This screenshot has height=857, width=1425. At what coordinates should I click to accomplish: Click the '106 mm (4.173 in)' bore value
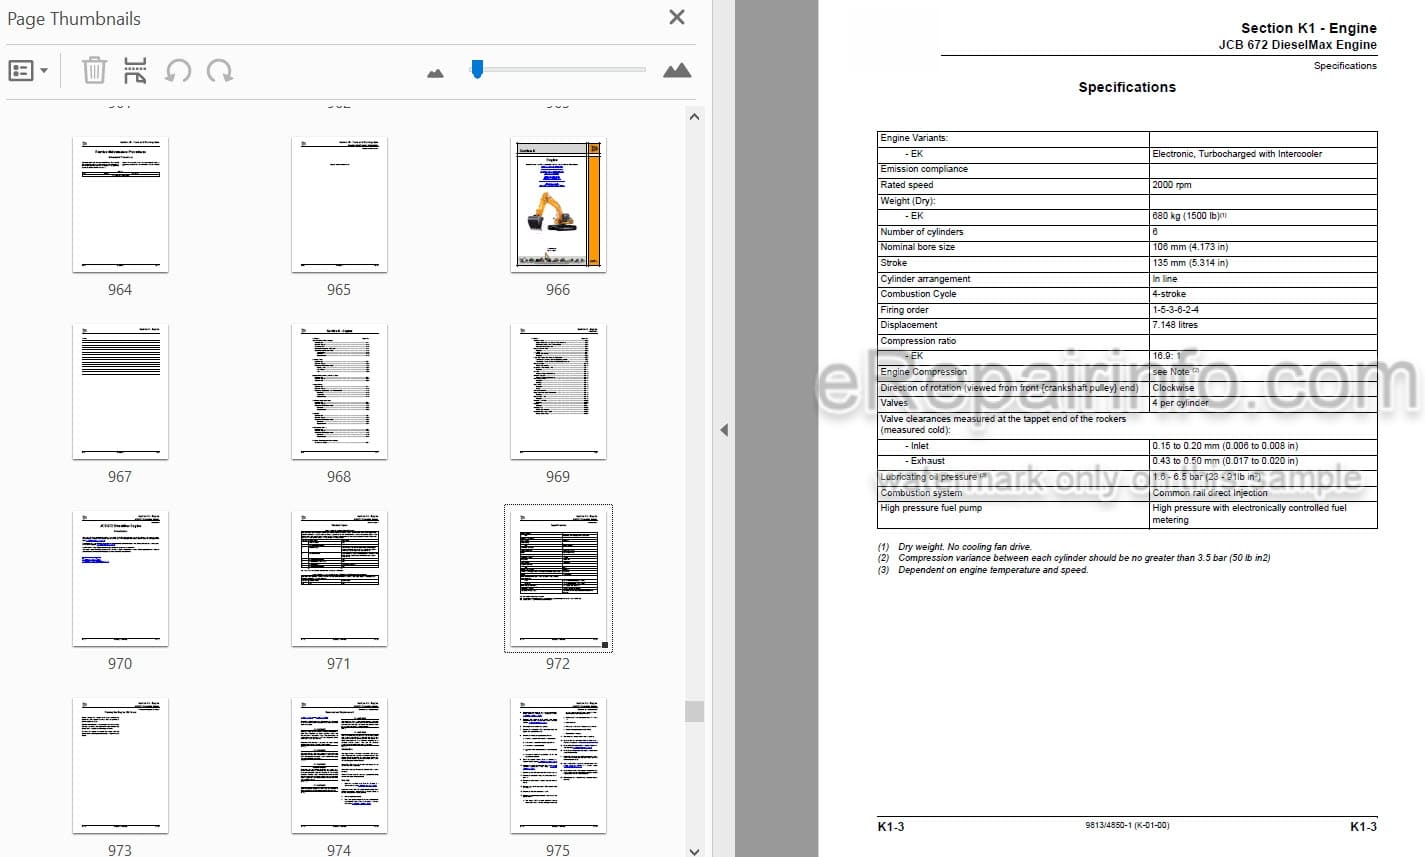[x=1190, y=247]
